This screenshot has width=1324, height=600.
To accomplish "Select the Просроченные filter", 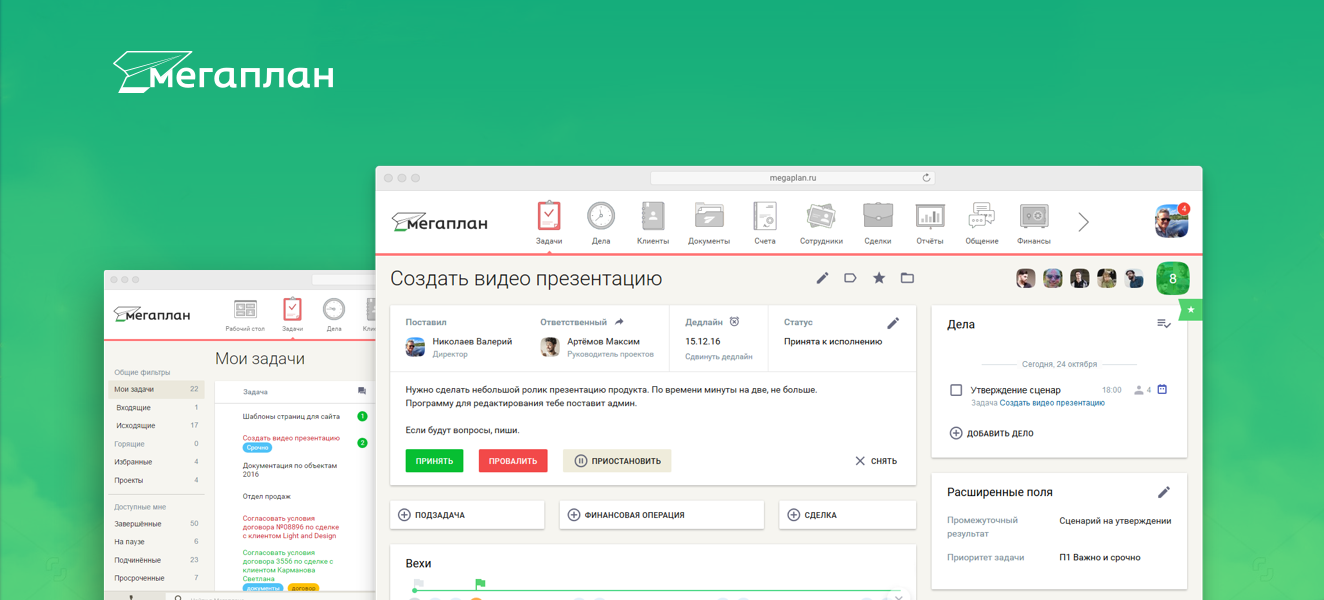I will 156,578.
